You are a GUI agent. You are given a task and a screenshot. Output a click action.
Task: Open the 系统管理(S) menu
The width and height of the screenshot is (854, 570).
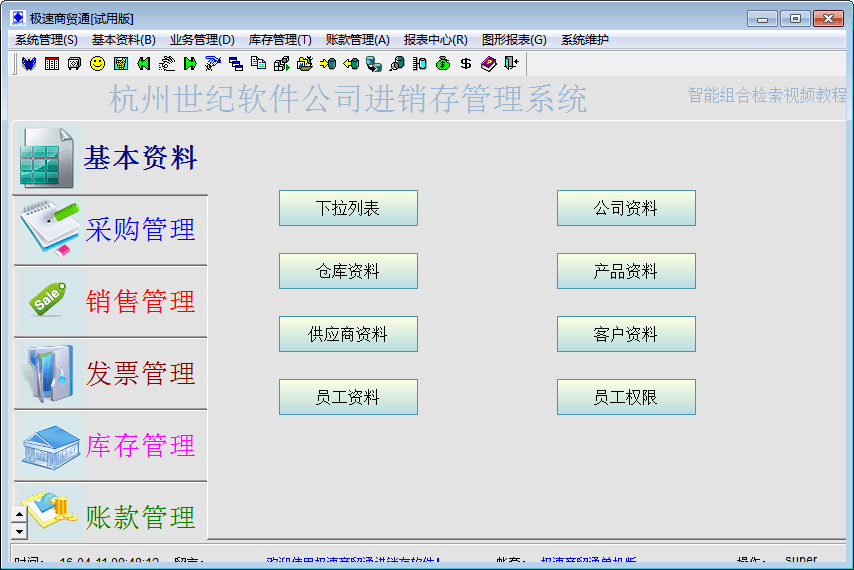[x=46, y=40]
